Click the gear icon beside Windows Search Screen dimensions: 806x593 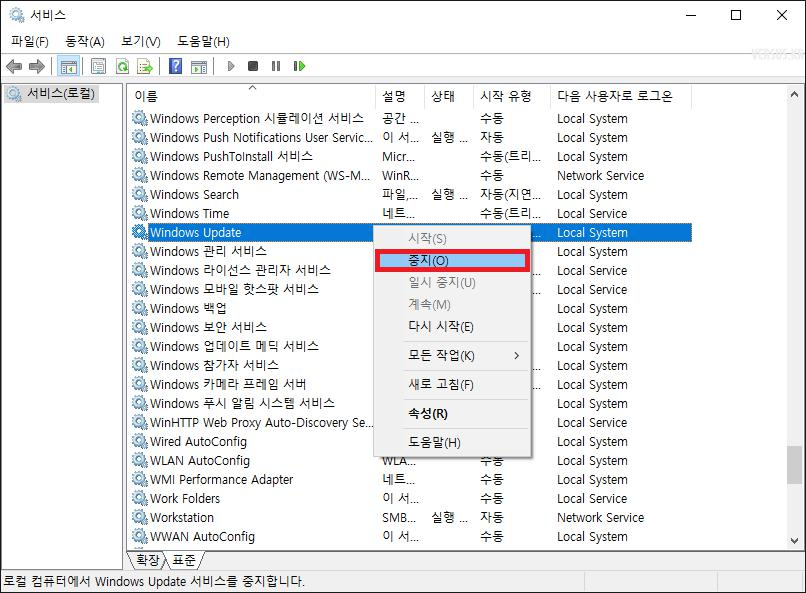(x=139, y=194)
